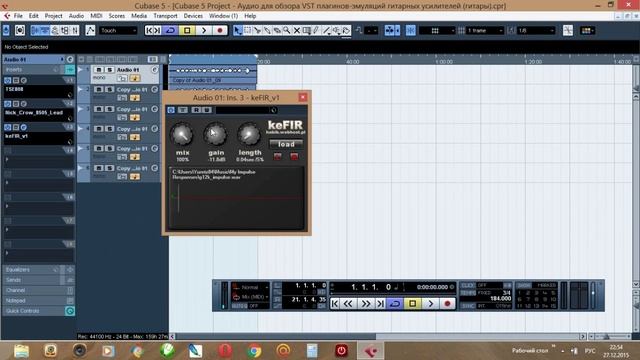
Task: Expand the Quick Controls inspector section
Action: [39, 311]
